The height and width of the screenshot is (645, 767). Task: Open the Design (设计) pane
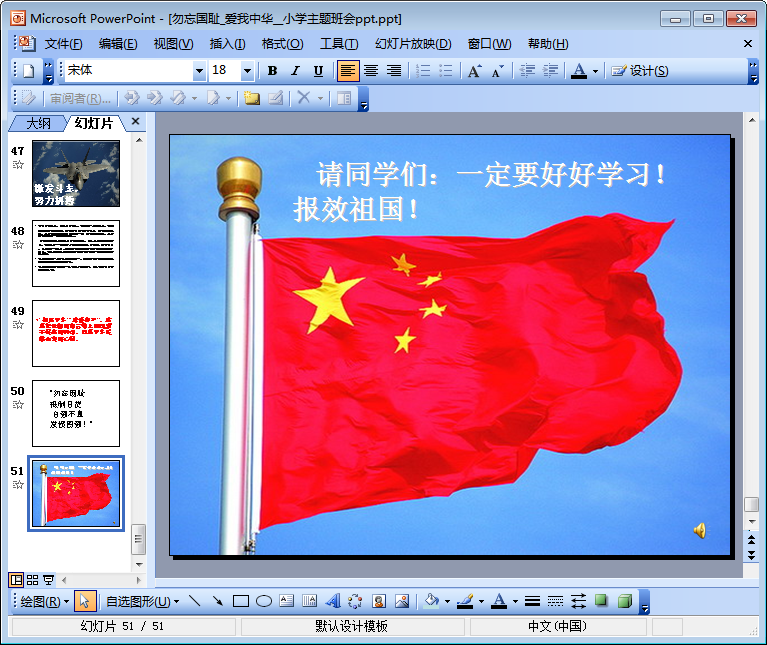[x=640, y=71]
